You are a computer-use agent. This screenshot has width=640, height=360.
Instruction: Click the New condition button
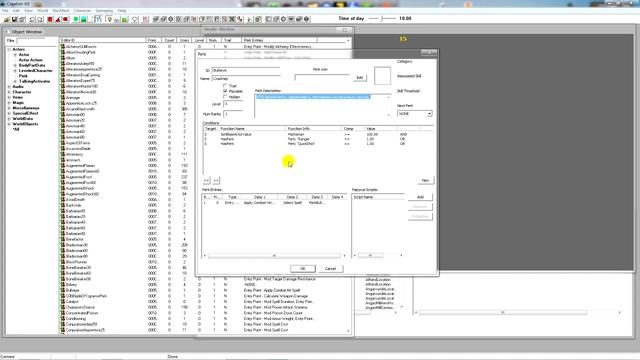point(425,180)
